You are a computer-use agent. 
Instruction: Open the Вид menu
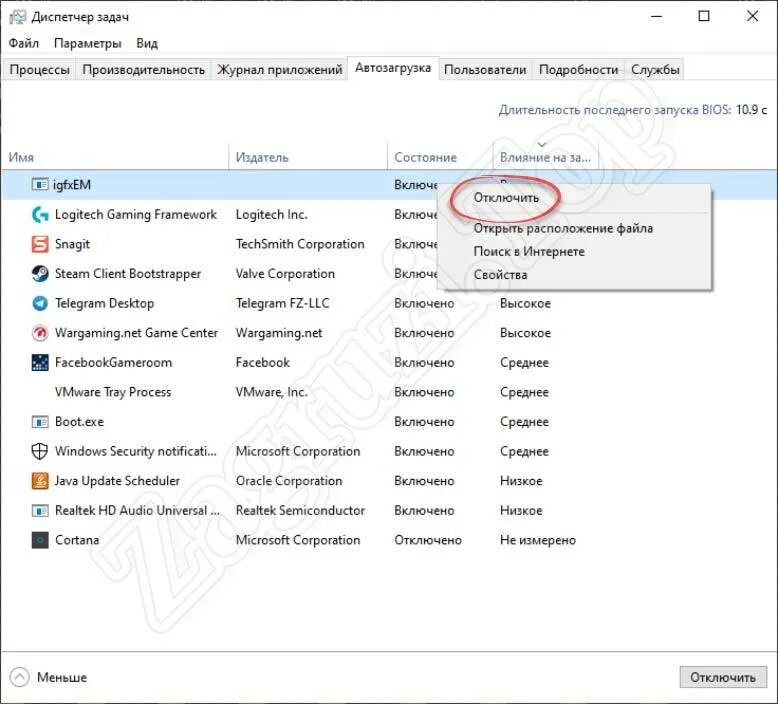147,43
